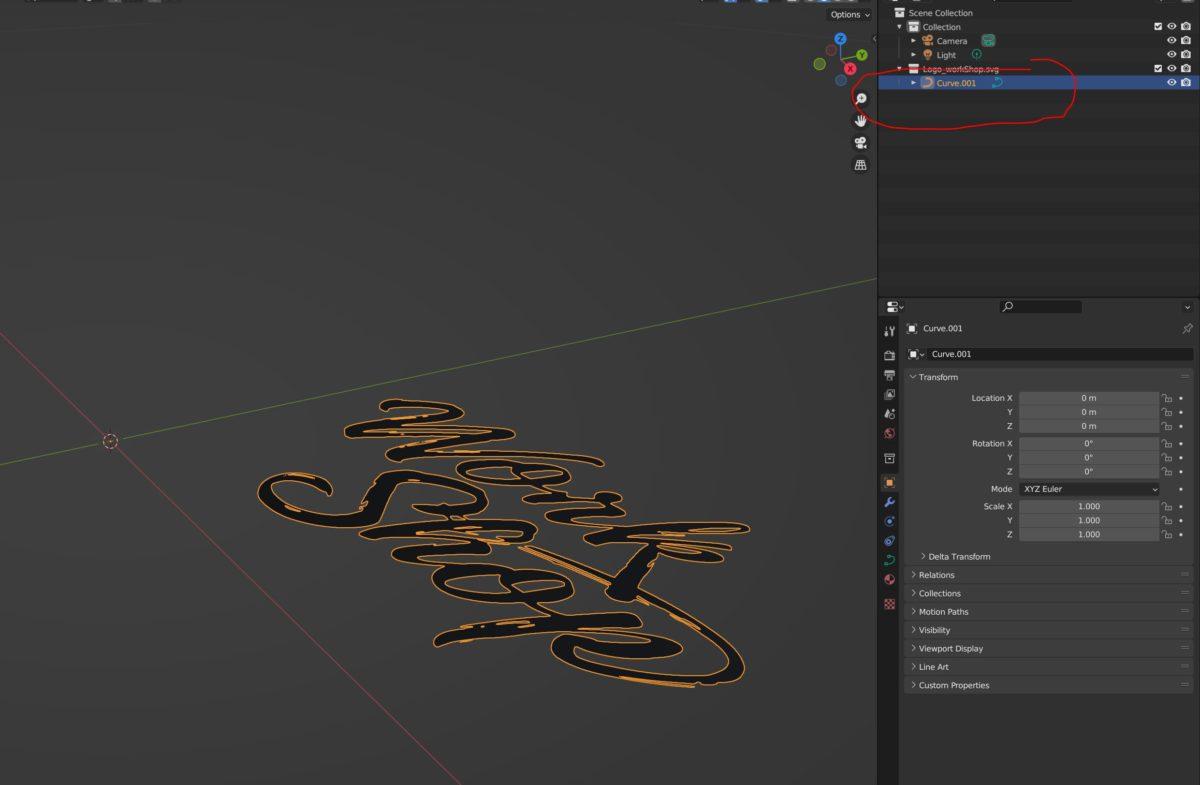Open the Physics properties tab
This screenshot has width=1200, height=785.
(x=889, y=521)
